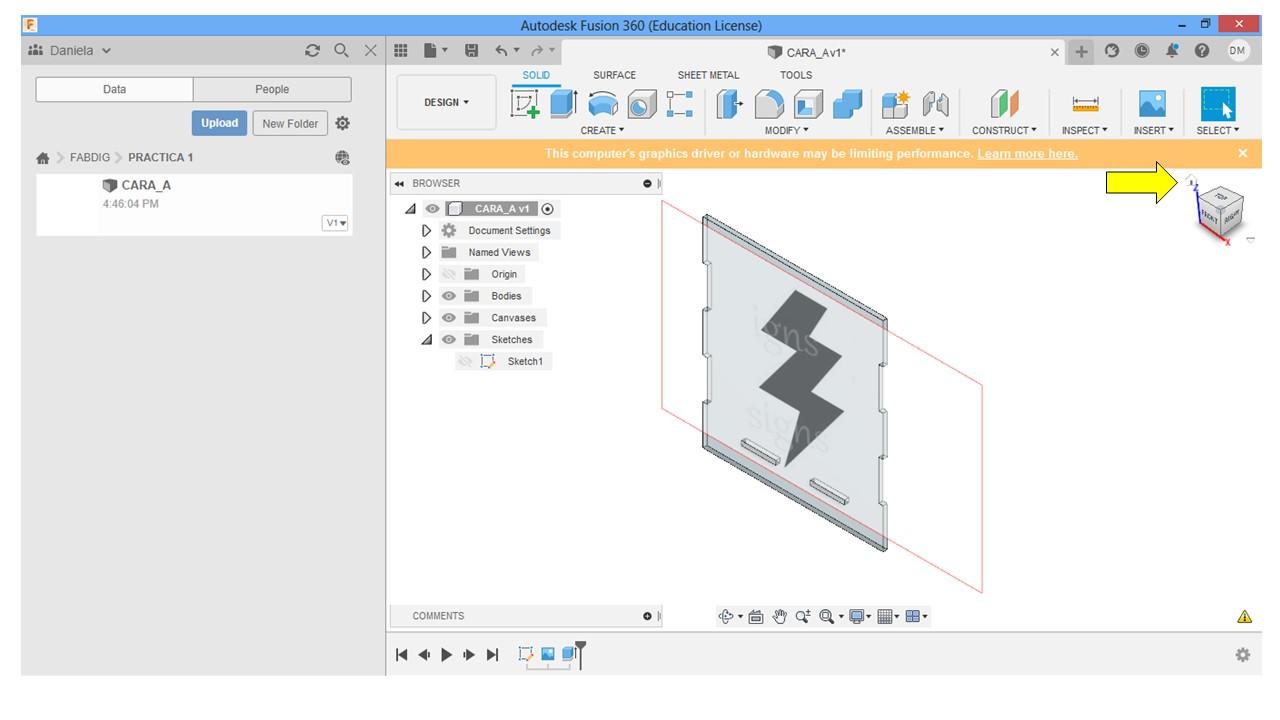Viewport: 1280px width, 720px height.
Task: Click the Pan hand tool
Action: (x=780, y=617)
